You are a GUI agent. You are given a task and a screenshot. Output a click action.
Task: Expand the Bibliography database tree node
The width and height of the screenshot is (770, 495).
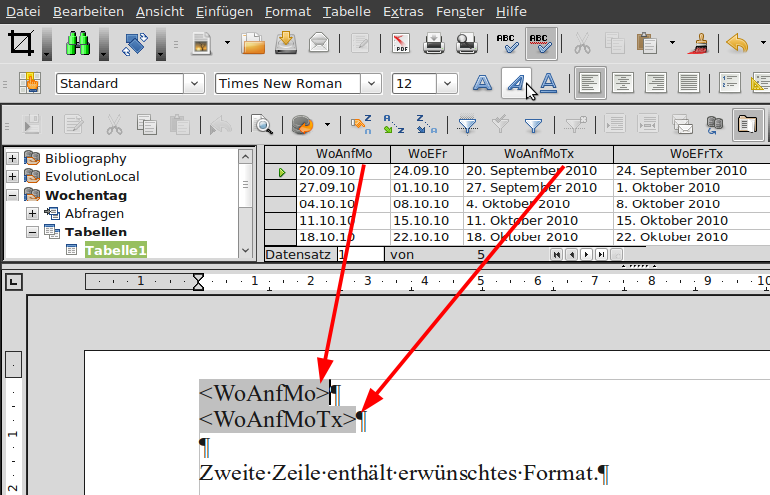pyautogui.click(x=12, y=158)
